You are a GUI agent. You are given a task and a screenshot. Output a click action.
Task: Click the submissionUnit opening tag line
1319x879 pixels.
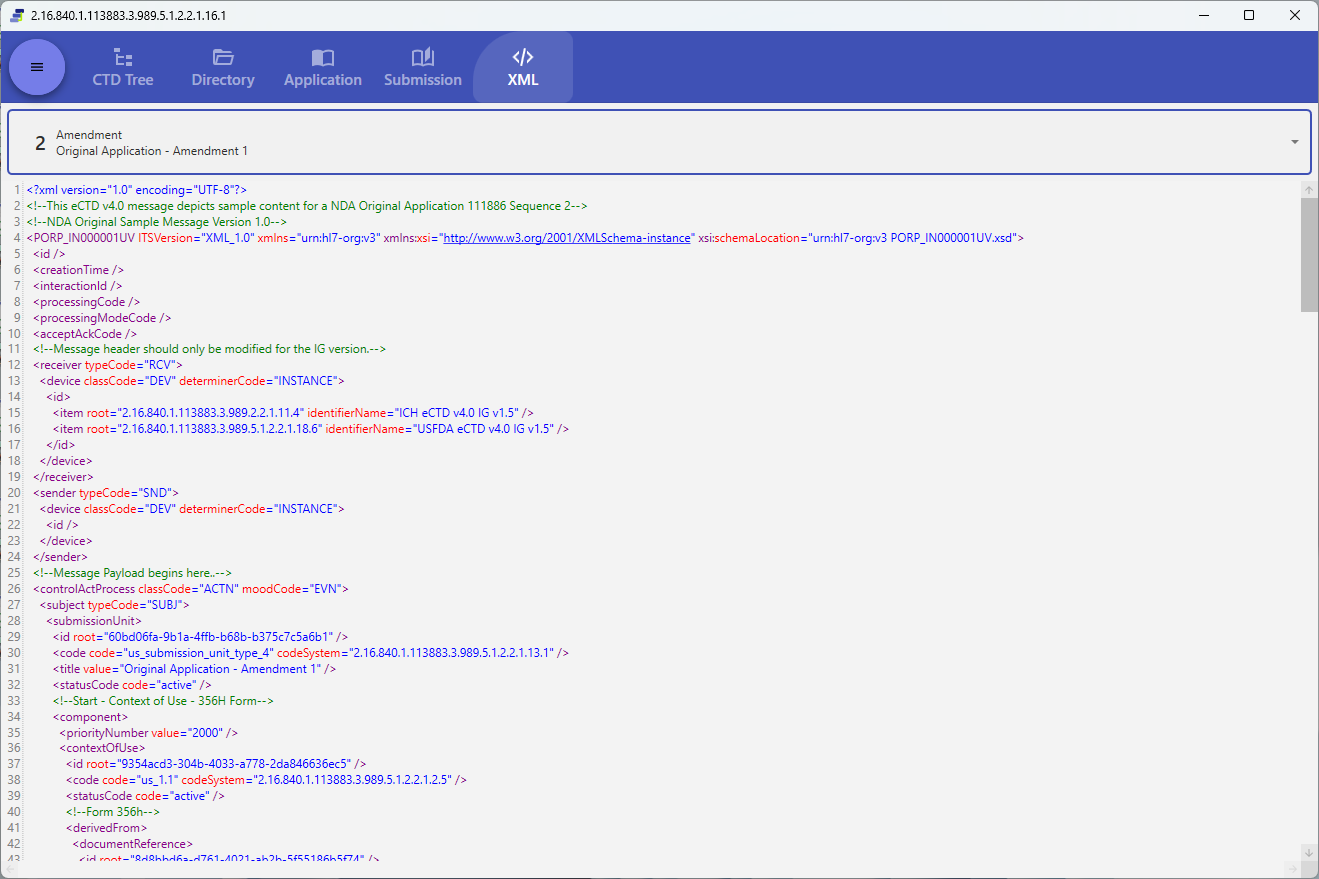95,621
